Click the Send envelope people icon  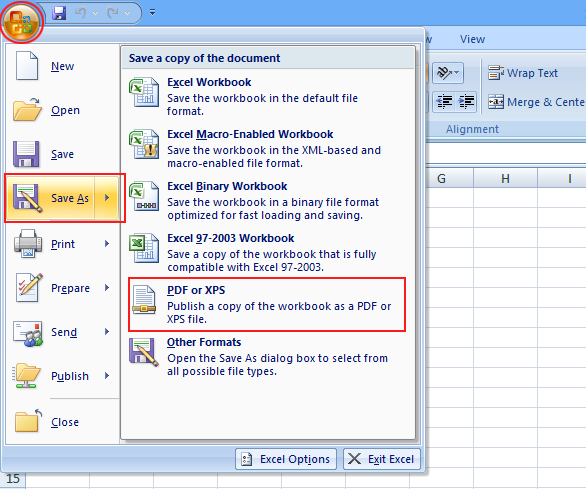click(x=28, y=333)
